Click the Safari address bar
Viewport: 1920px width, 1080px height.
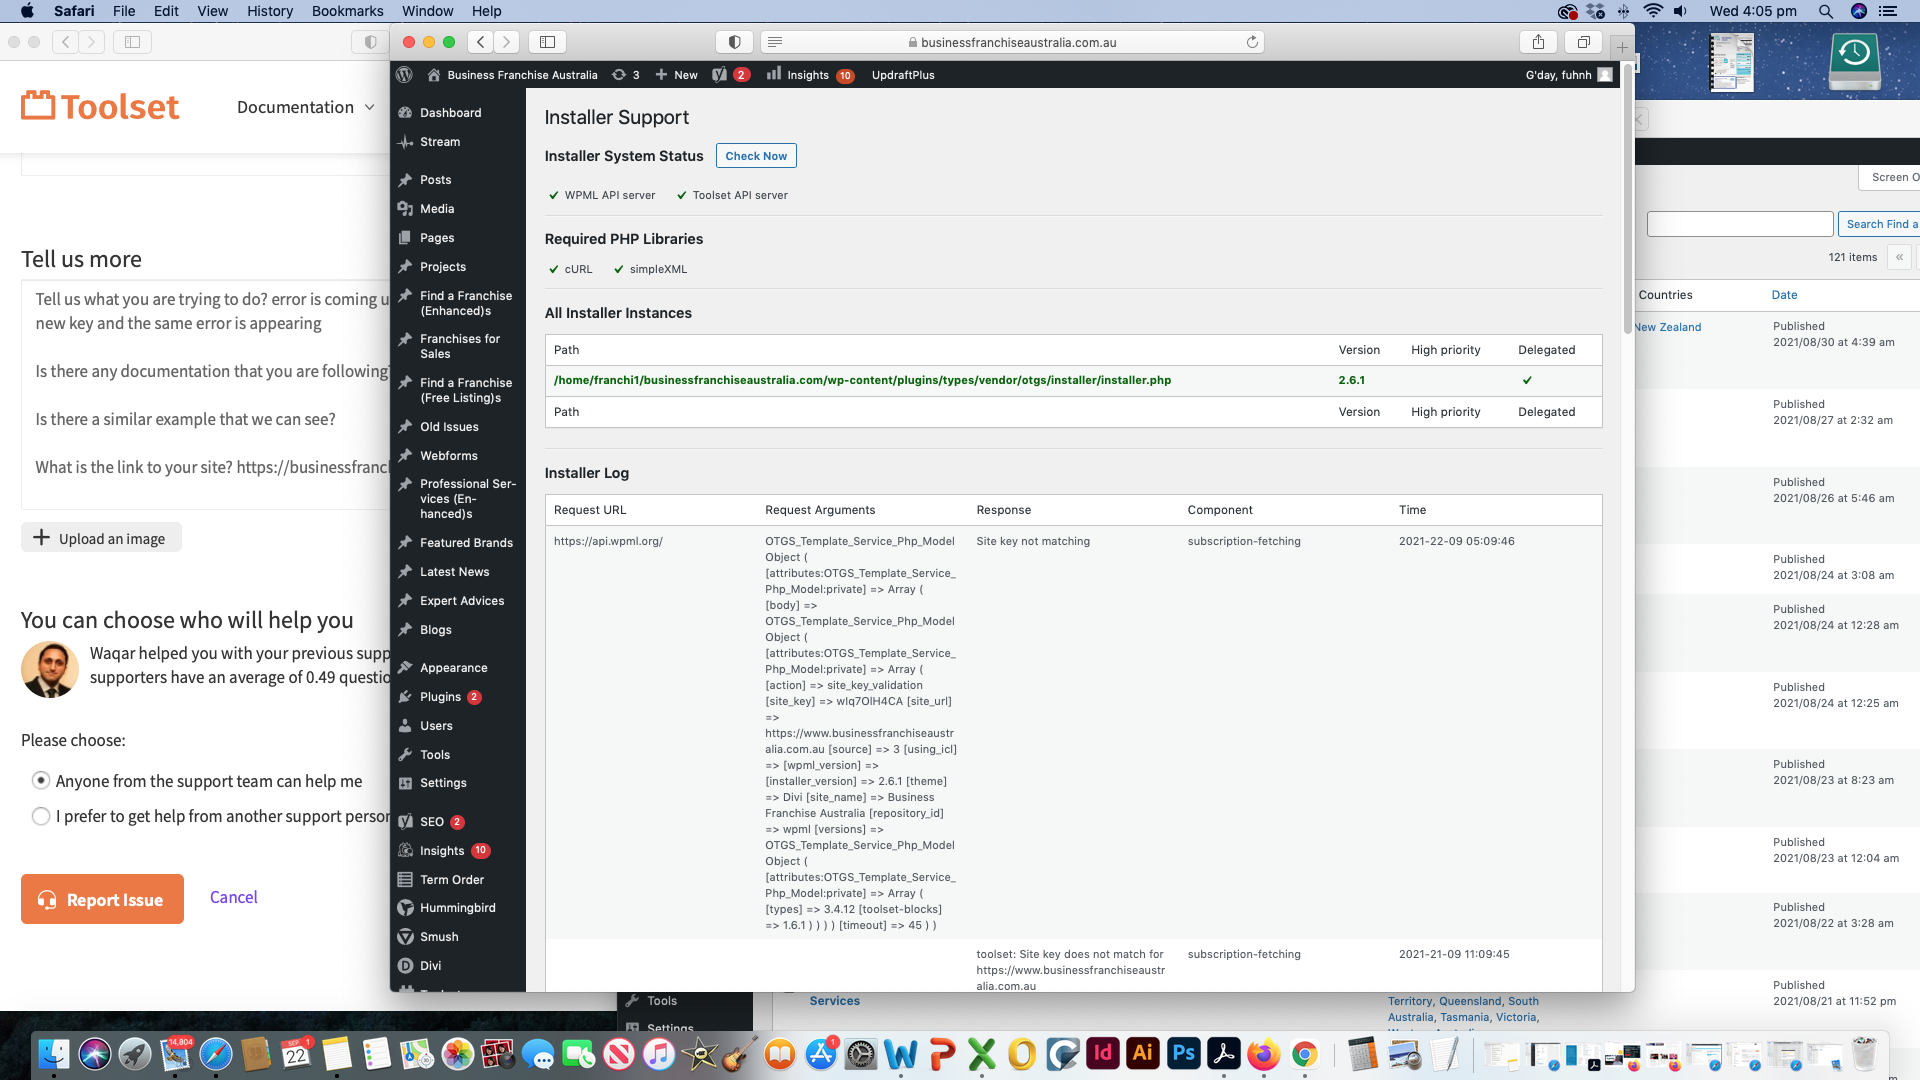point(1012,42)
